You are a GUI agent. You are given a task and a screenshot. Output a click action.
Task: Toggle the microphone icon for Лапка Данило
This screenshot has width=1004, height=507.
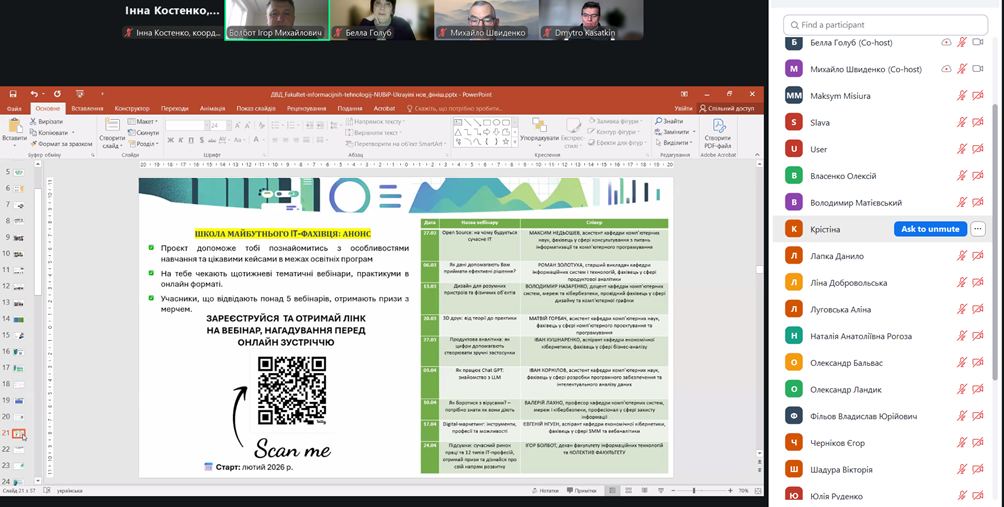point(962,256)
